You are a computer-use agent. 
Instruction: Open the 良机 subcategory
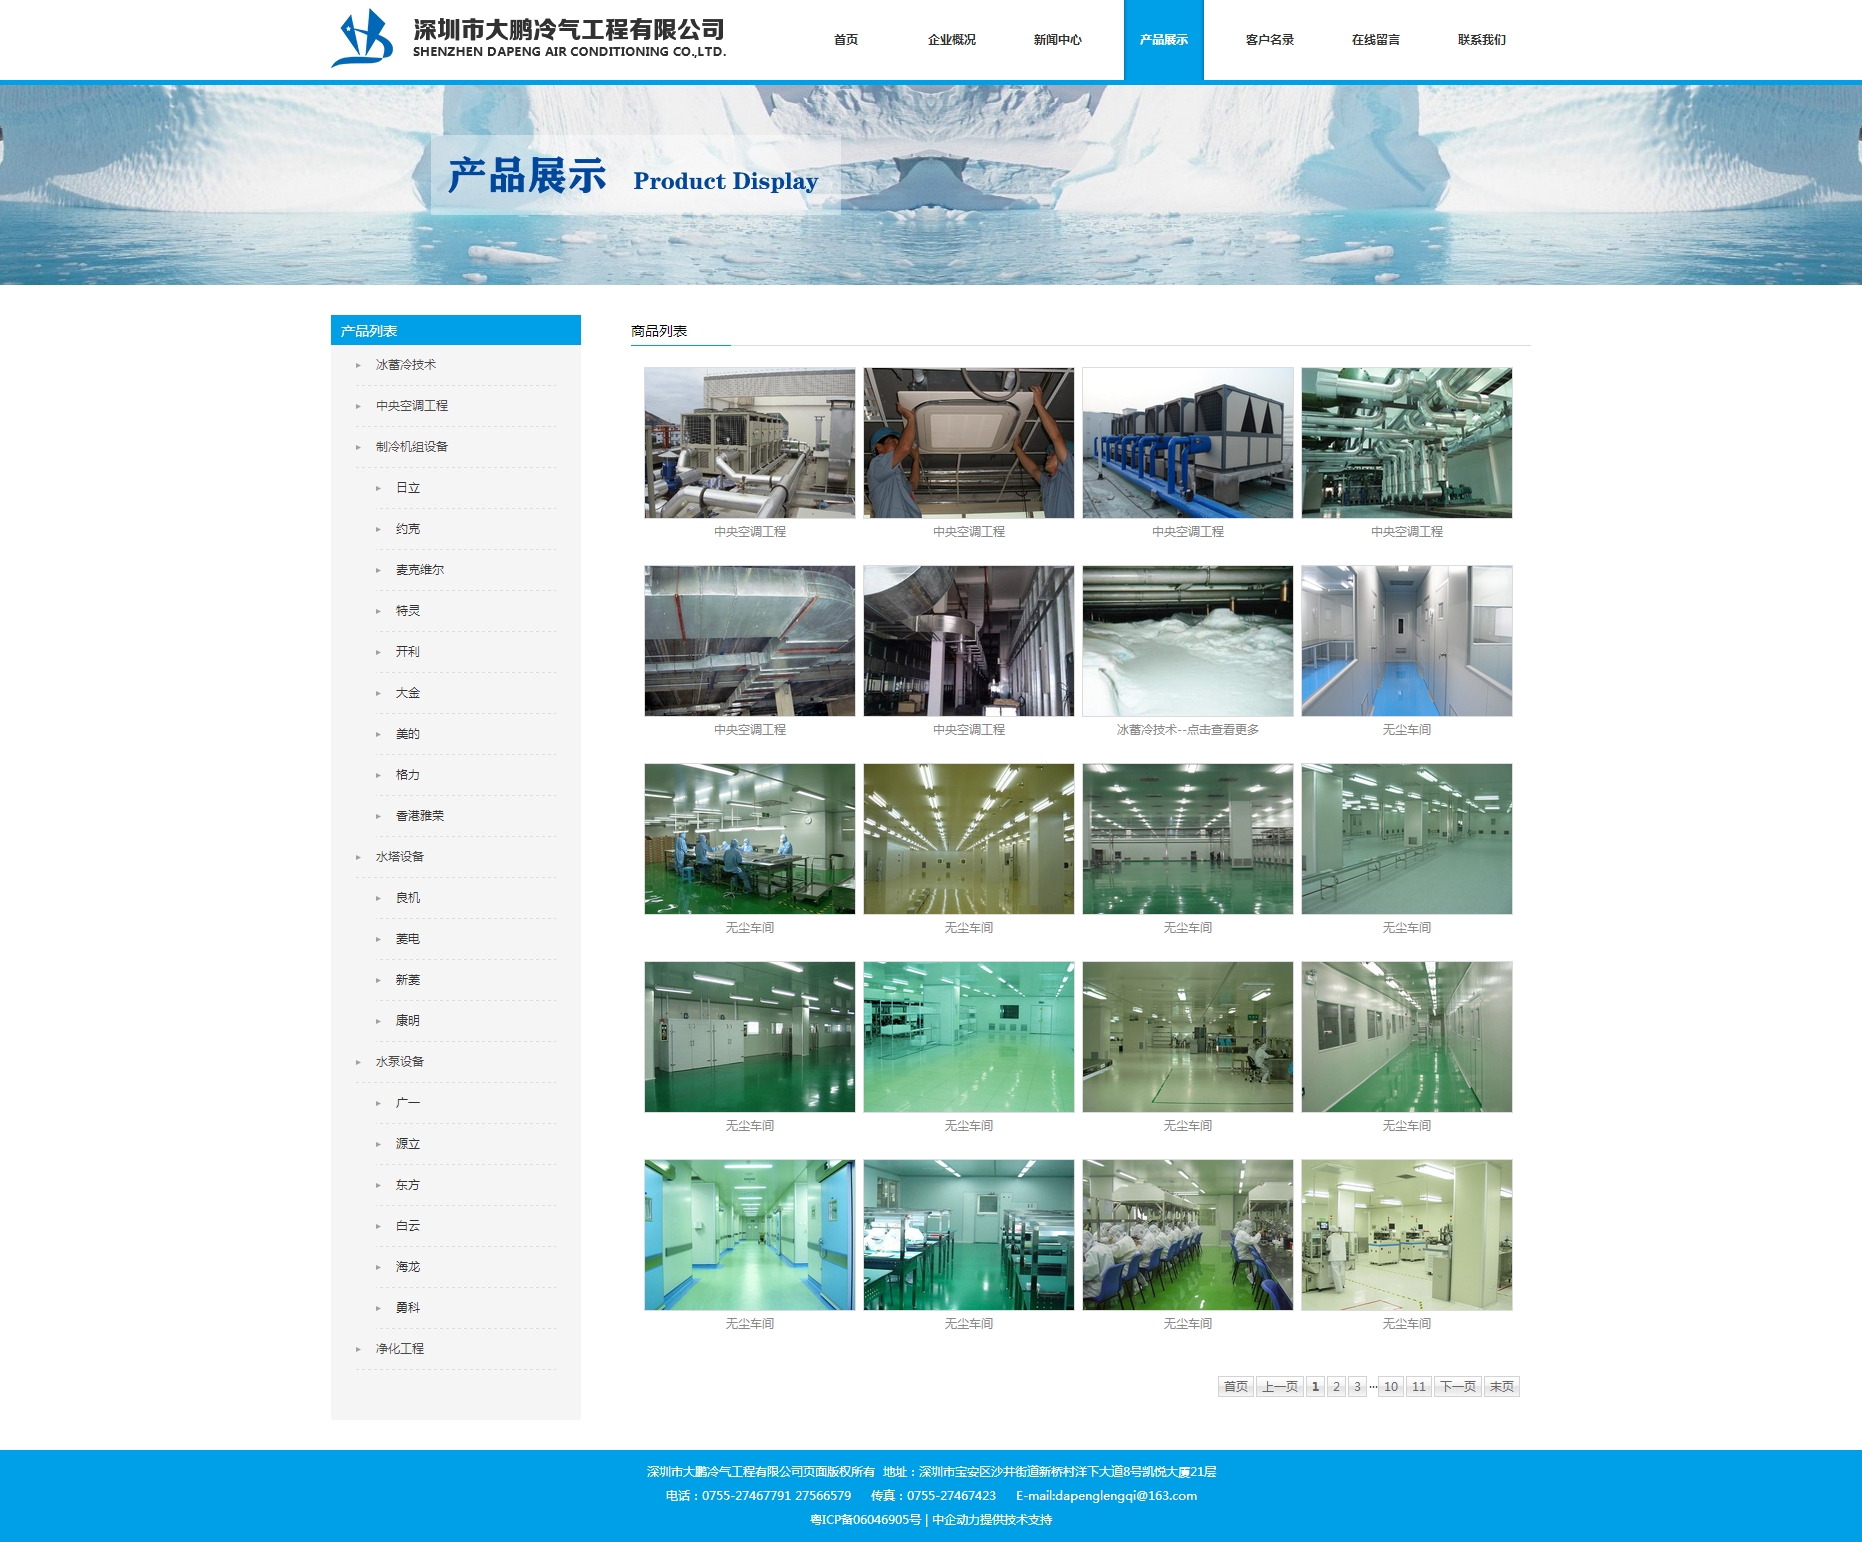pyautogui.click(x=408, y=898)
